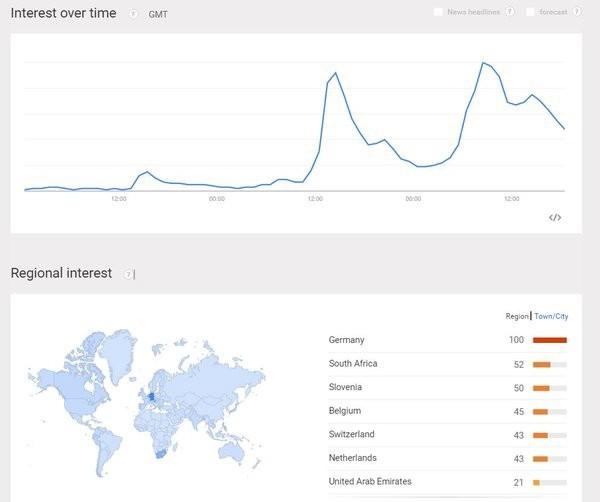Click help icon next to Regional interest
The image size is (600, 502).
tap(129, 274)
